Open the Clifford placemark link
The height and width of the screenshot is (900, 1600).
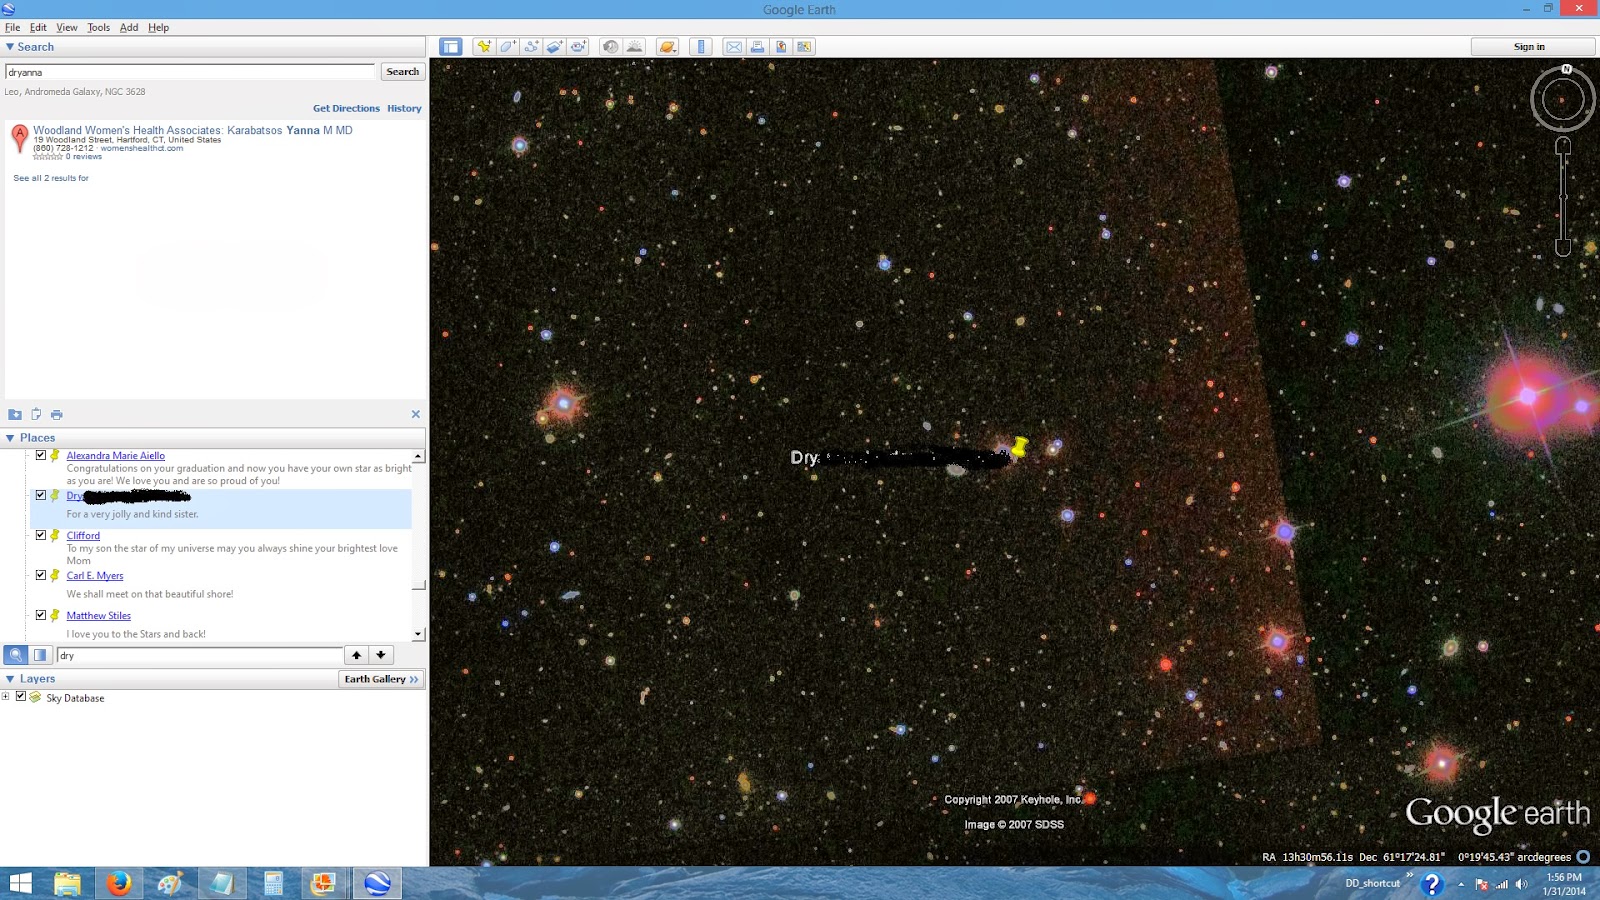pyautogui.click(x=83, y=536)
